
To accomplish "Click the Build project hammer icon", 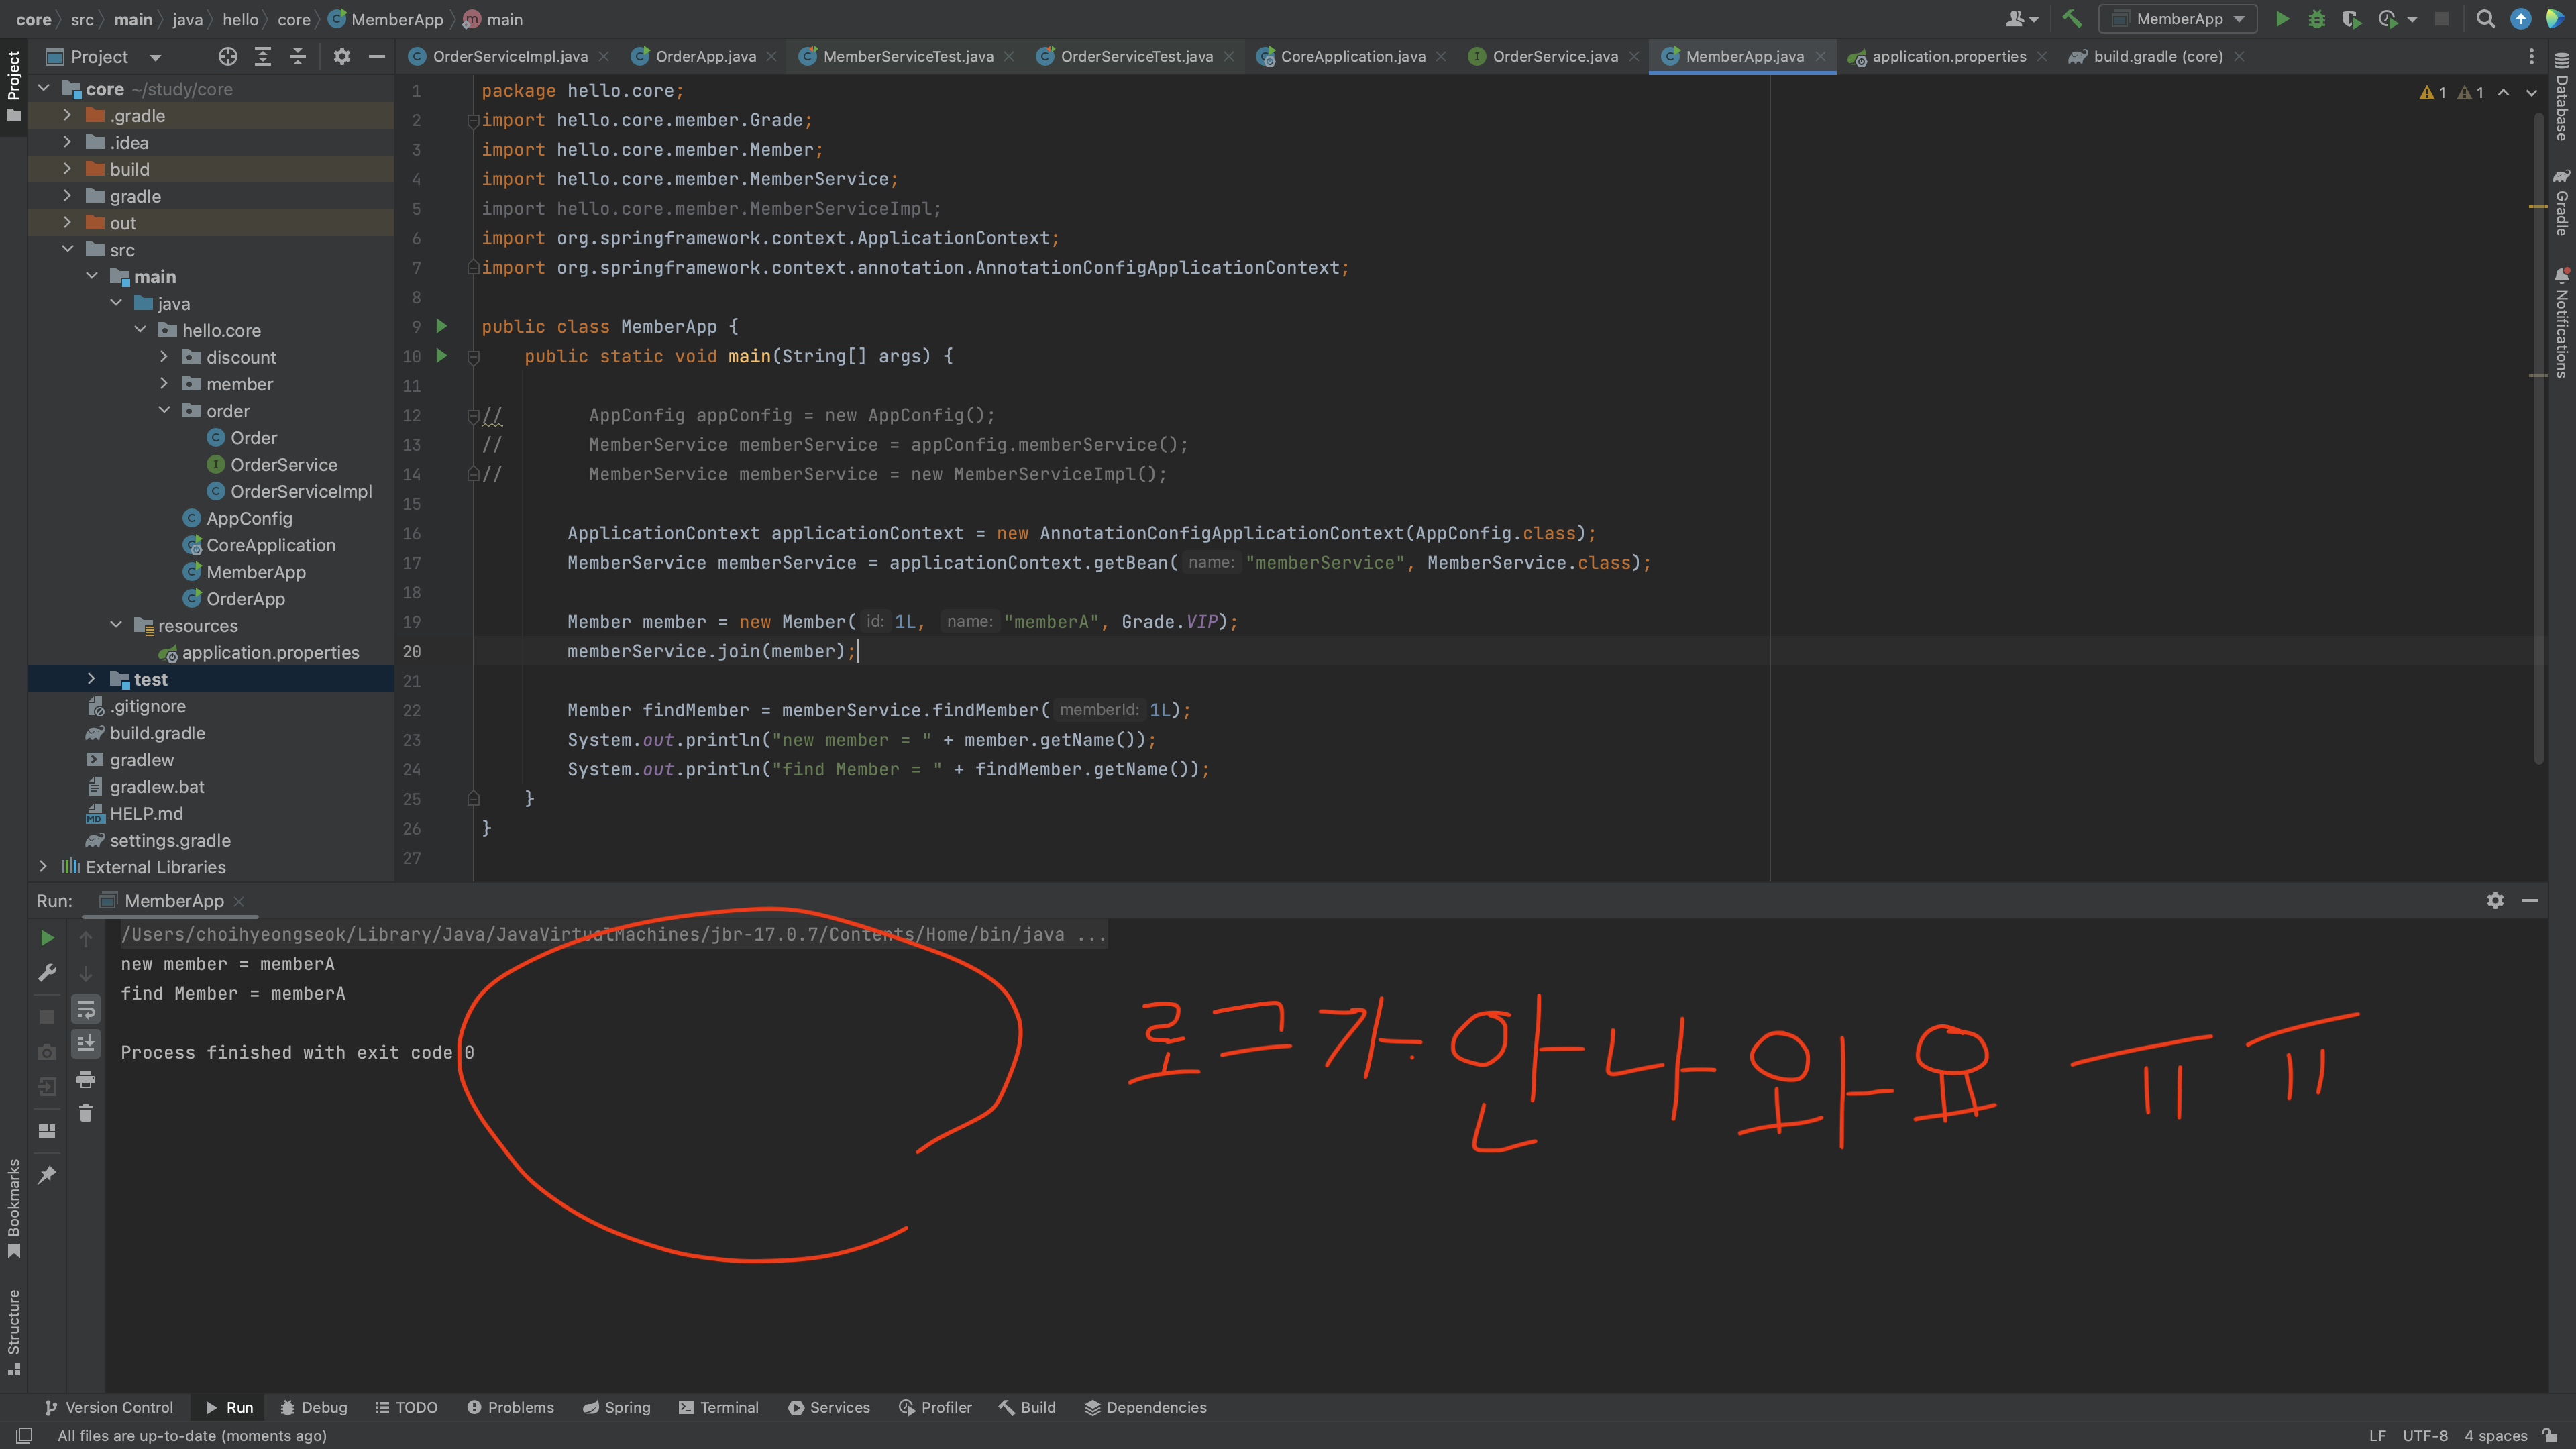I will tap(2071, 19).
